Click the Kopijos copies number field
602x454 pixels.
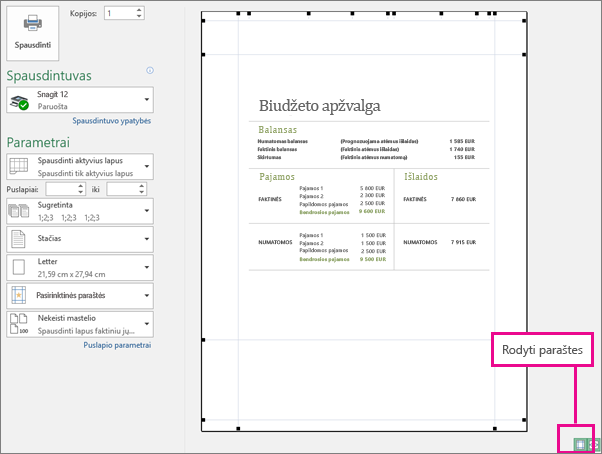tap(120, 13)
